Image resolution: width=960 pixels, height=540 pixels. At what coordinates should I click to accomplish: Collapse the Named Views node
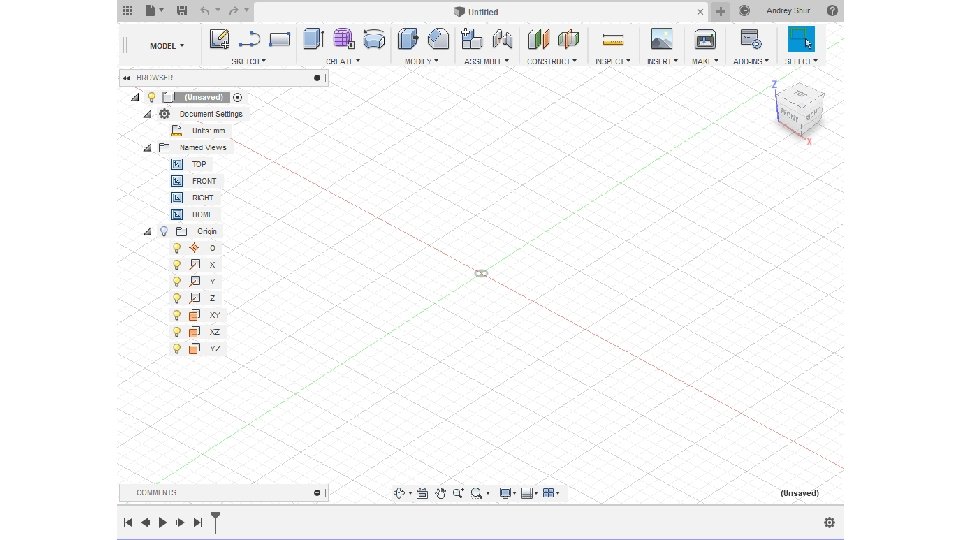[x=148, y=148]
